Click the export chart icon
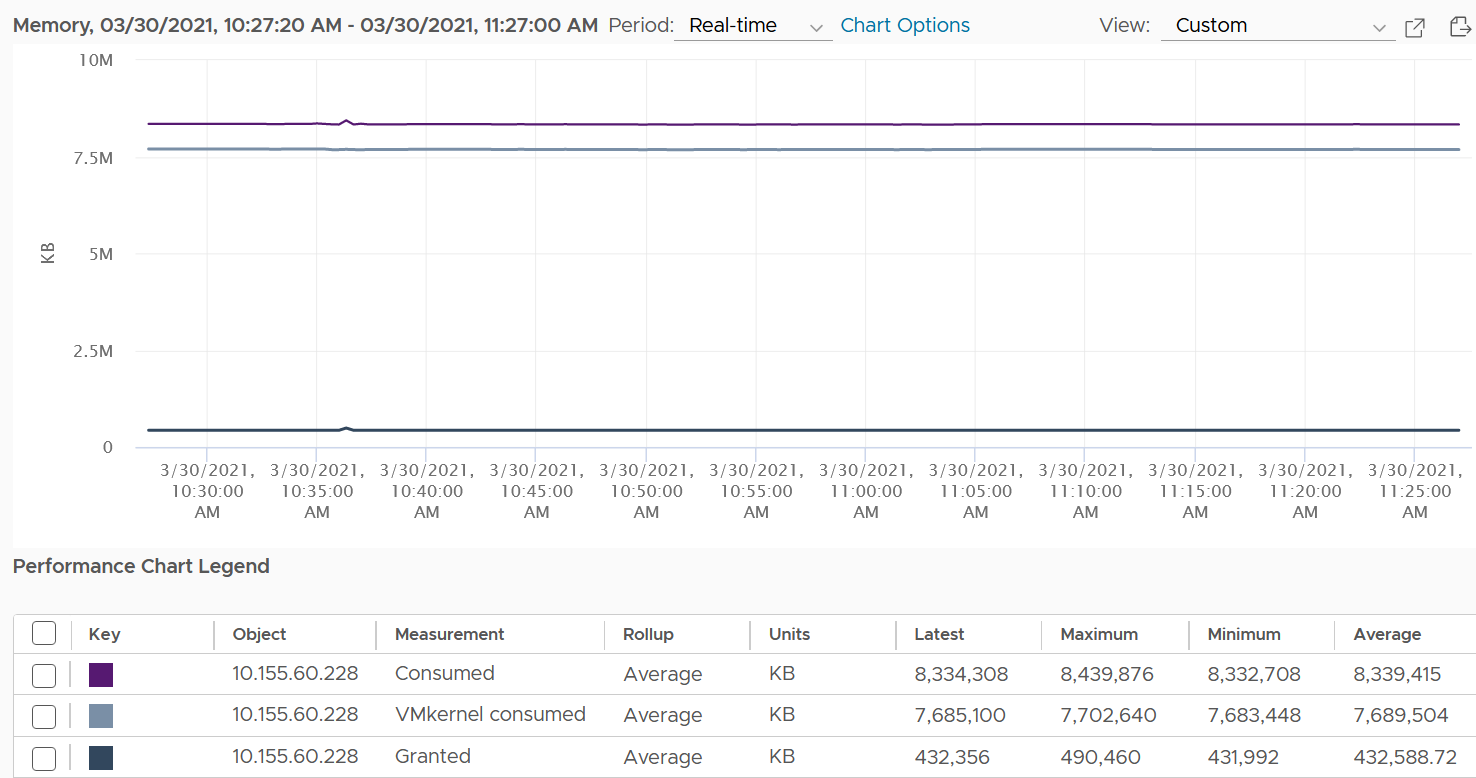Screen dimensions: 1476x778 pyautogui.click(x=1460, y=27)
